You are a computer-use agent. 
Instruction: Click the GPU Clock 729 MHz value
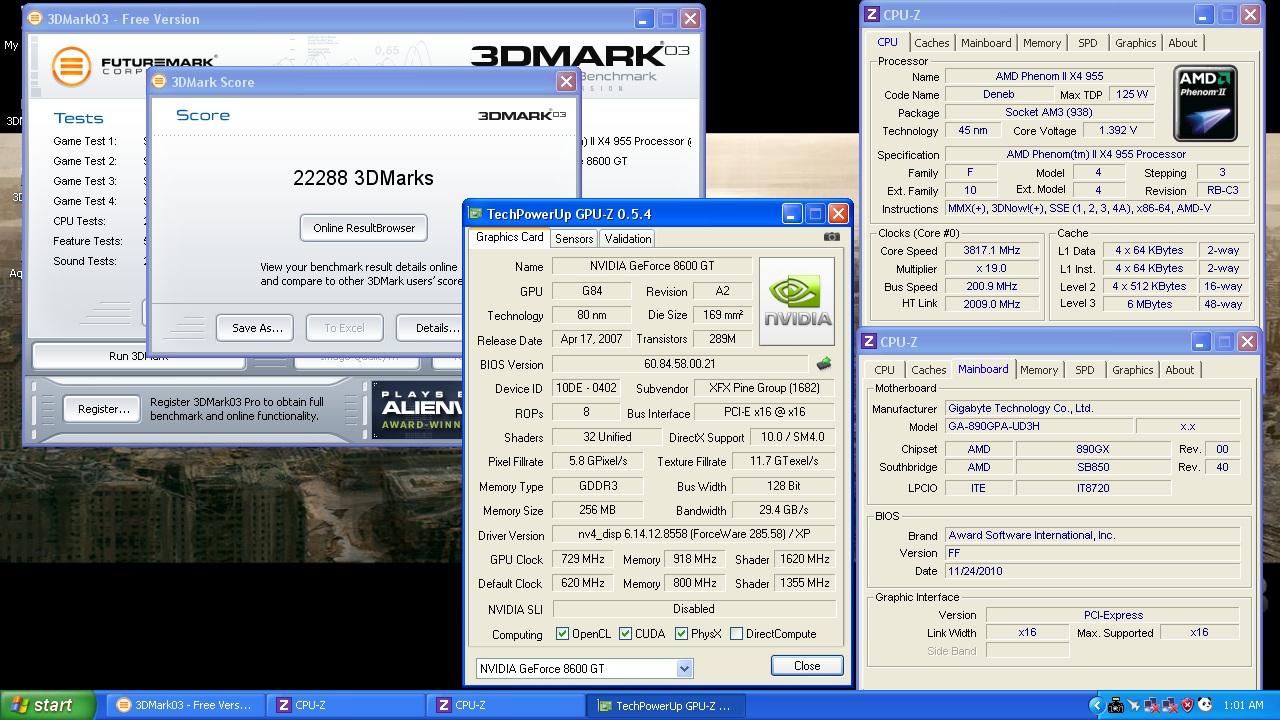582,560
